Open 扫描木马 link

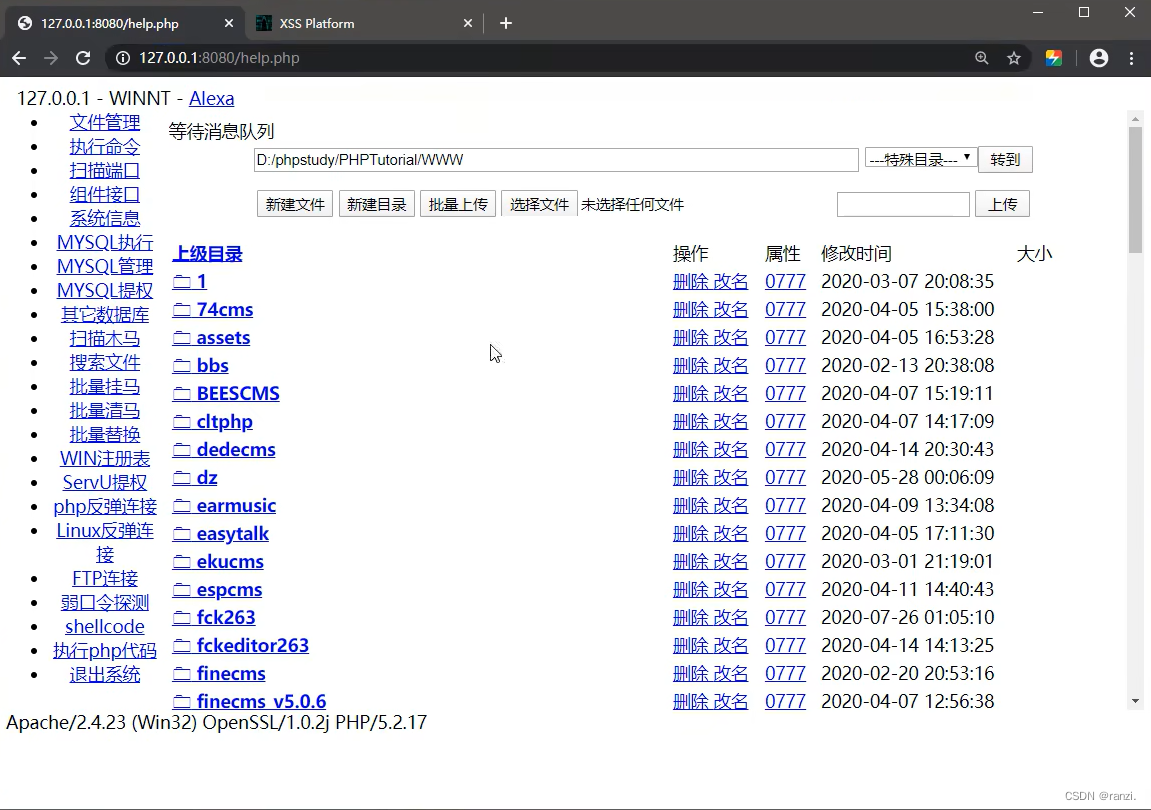[x=105, y=339]
